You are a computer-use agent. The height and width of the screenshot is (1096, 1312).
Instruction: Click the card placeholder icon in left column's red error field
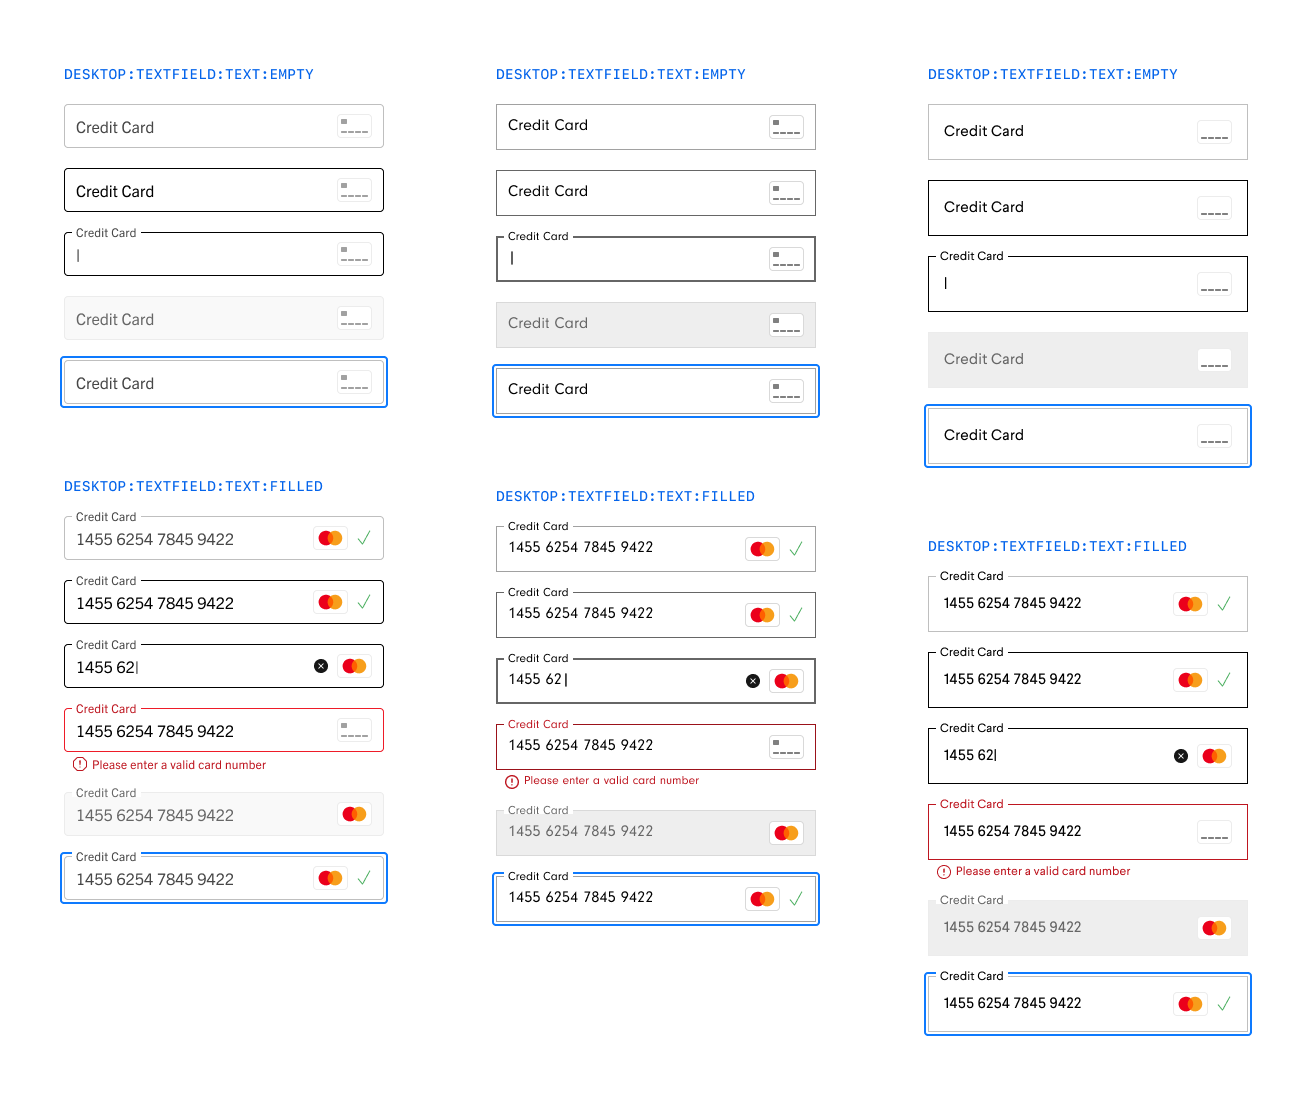(x=354, y=730)
